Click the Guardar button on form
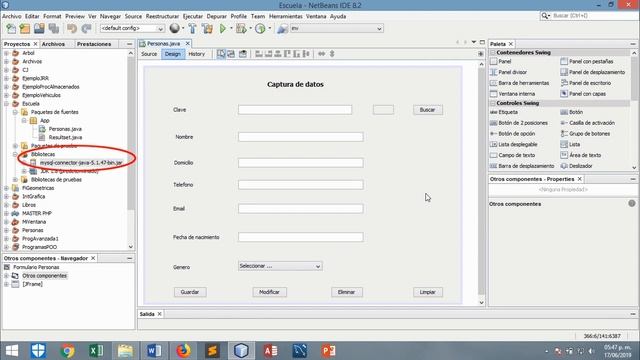Screen dimensions: 640x360 point(190,292)
